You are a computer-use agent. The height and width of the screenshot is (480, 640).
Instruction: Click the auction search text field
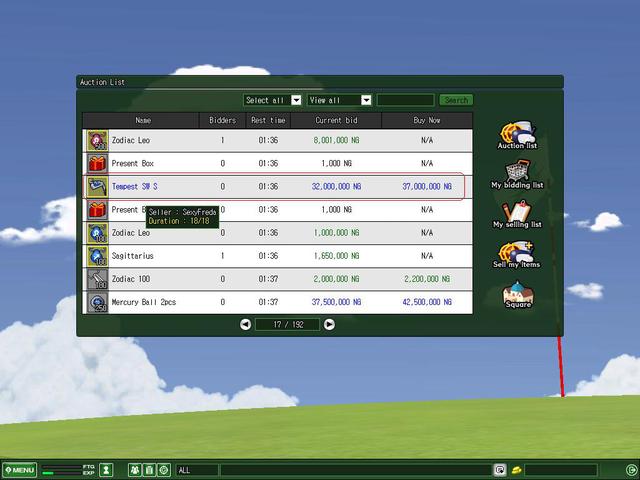click(406, 100)
